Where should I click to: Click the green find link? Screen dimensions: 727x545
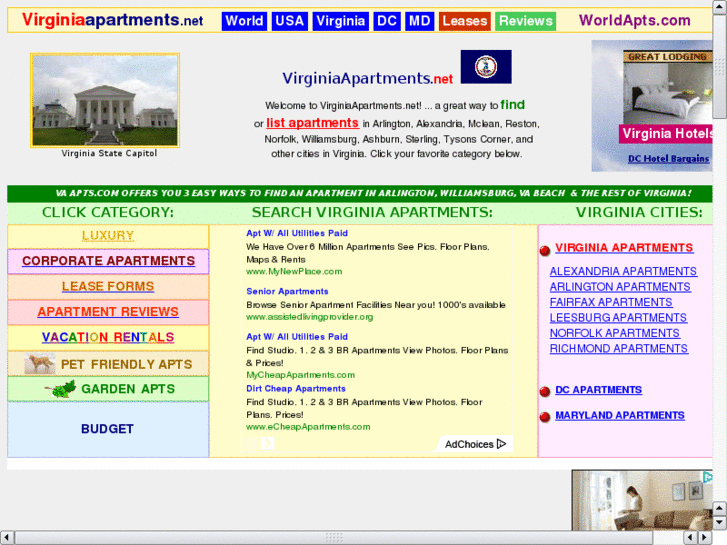512,105
